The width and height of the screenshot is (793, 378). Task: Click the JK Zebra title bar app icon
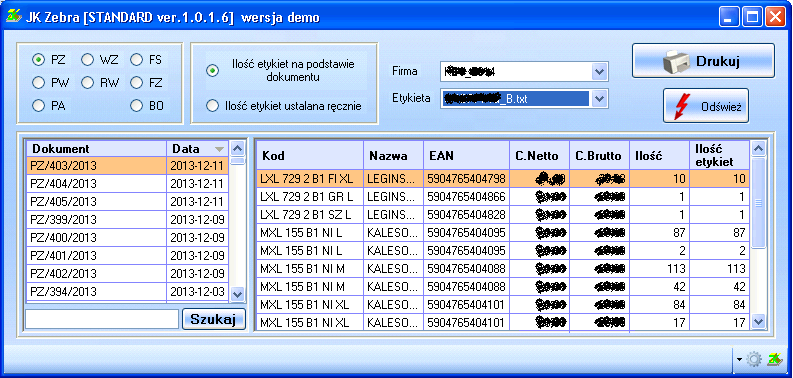click(x=13, y=16)
